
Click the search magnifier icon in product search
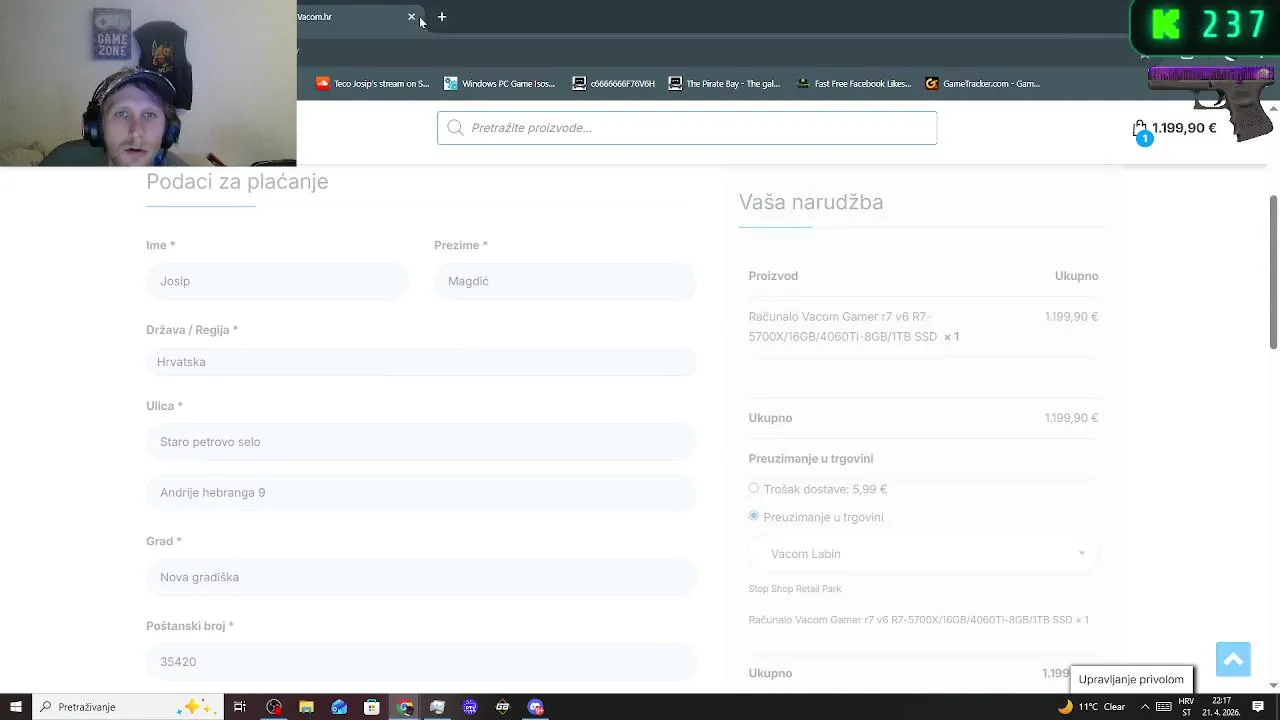(455, 128)
